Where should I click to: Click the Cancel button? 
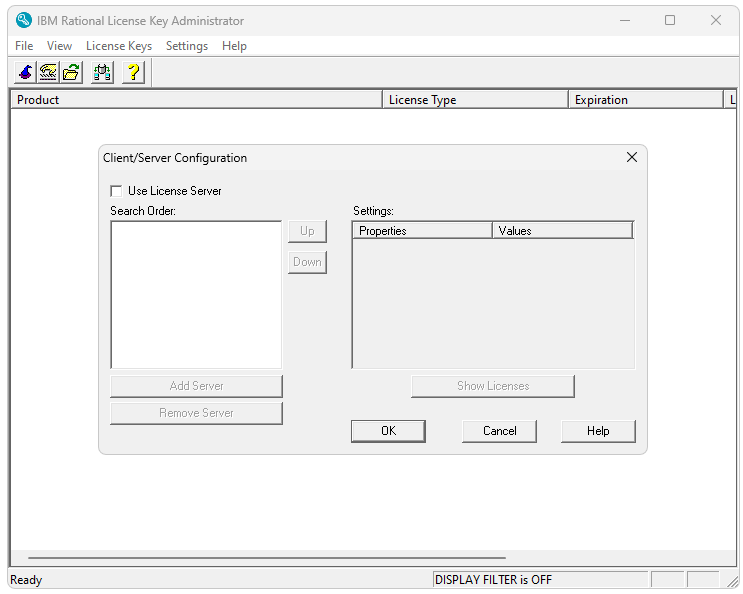point(499,431)
